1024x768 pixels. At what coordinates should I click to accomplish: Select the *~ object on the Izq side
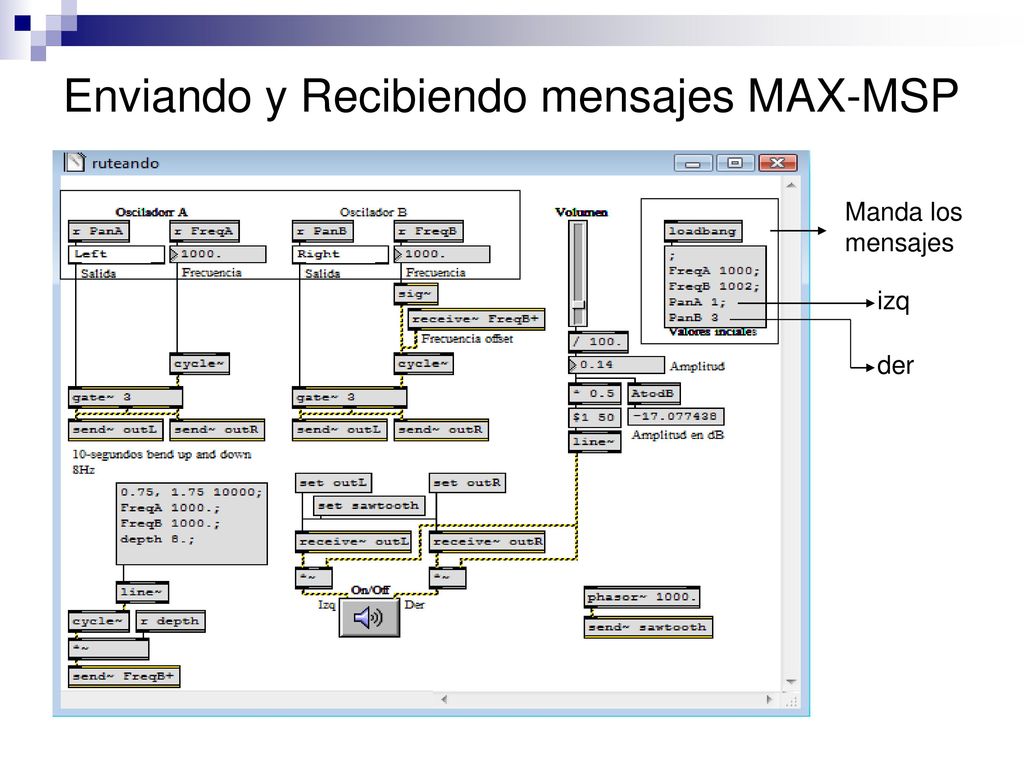pyautogui.click(x=314, y=578)
